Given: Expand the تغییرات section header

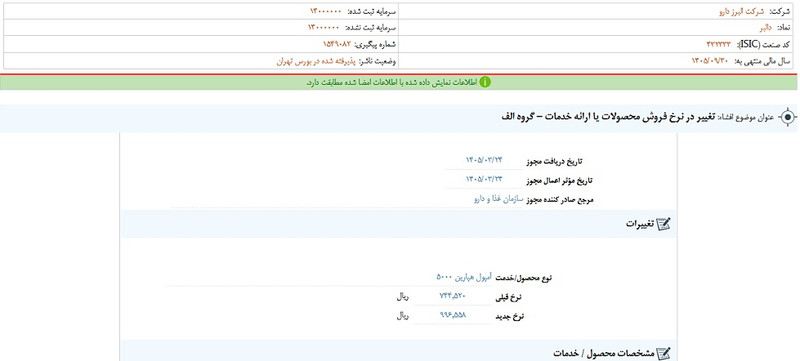Looking at the screenshot, I should coord(399,224).
